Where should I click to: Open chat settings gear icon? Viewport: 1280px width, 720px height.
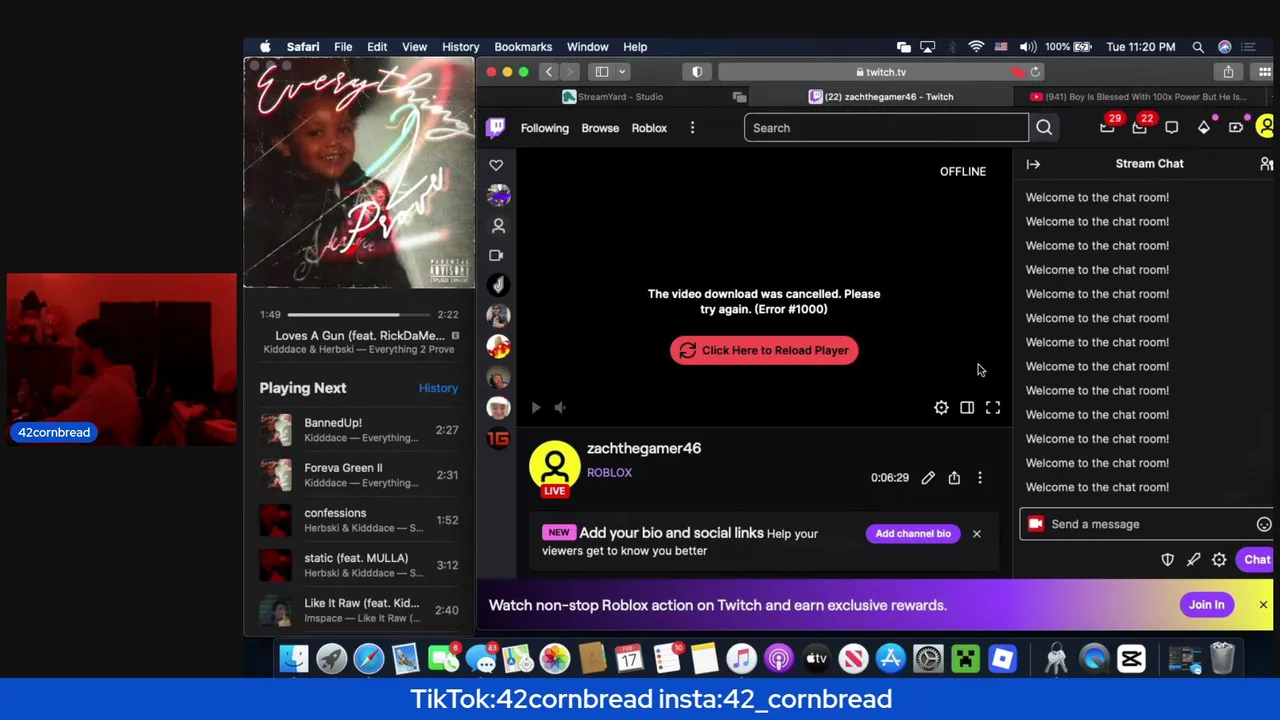(x=1219, y=560)
